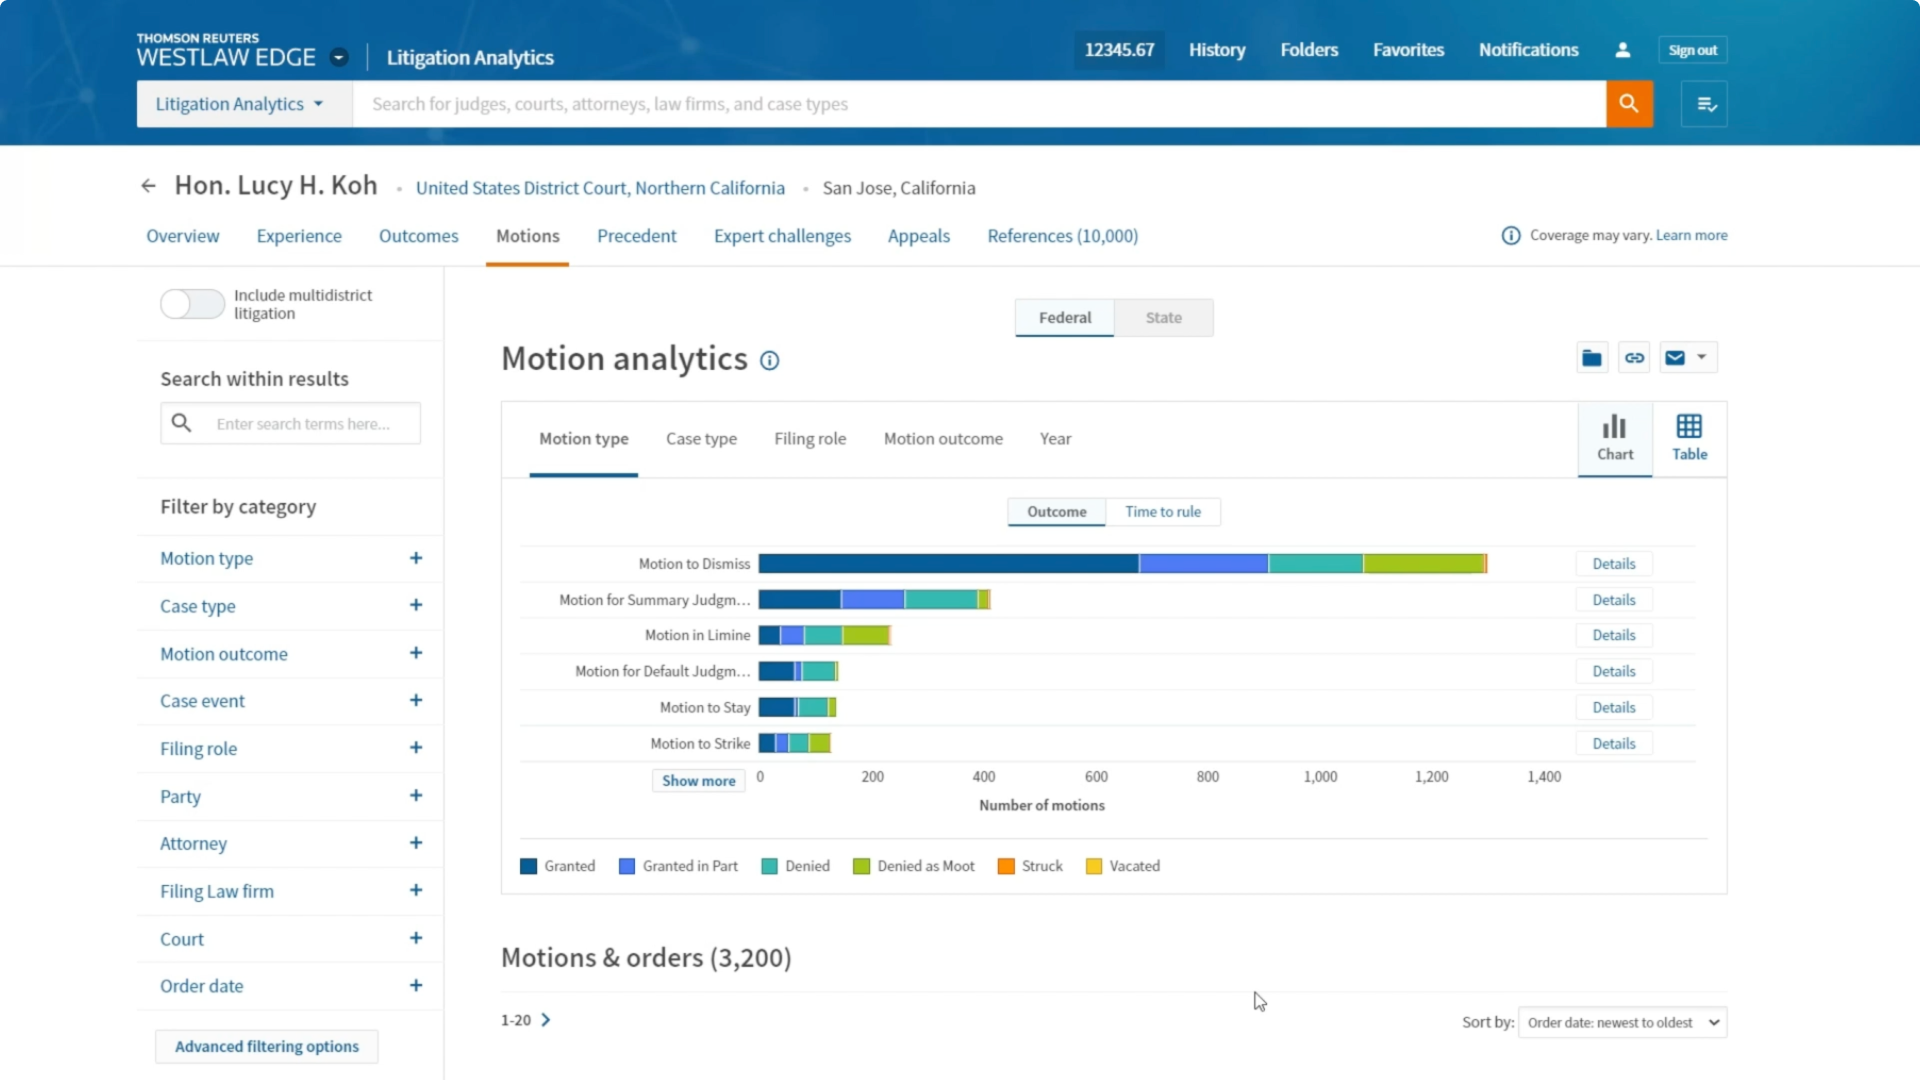This screenshot has width=1920, height=1080.
Task: Open the Sort by order date dropdown
Action: [1622, 1022]
